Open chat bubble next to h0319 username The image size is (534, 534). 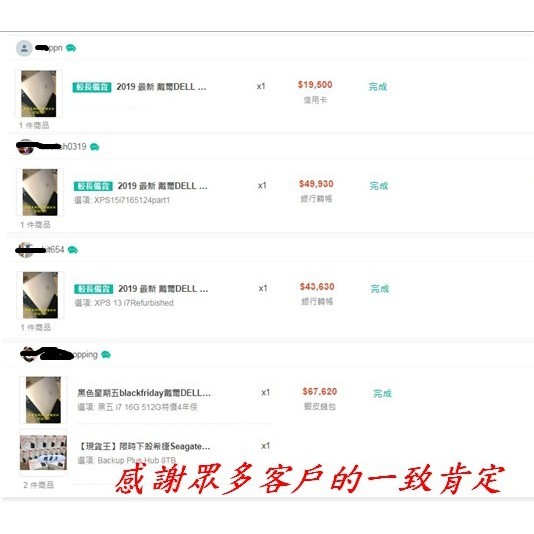[94, 147]
